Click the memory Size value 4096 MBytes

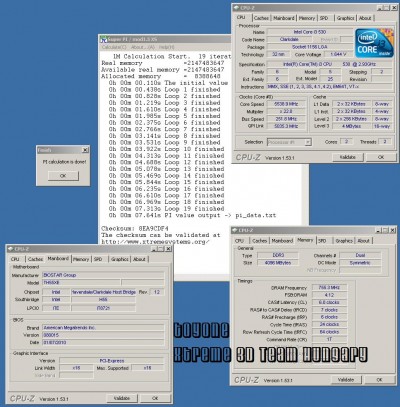click(x=278, y=263)
